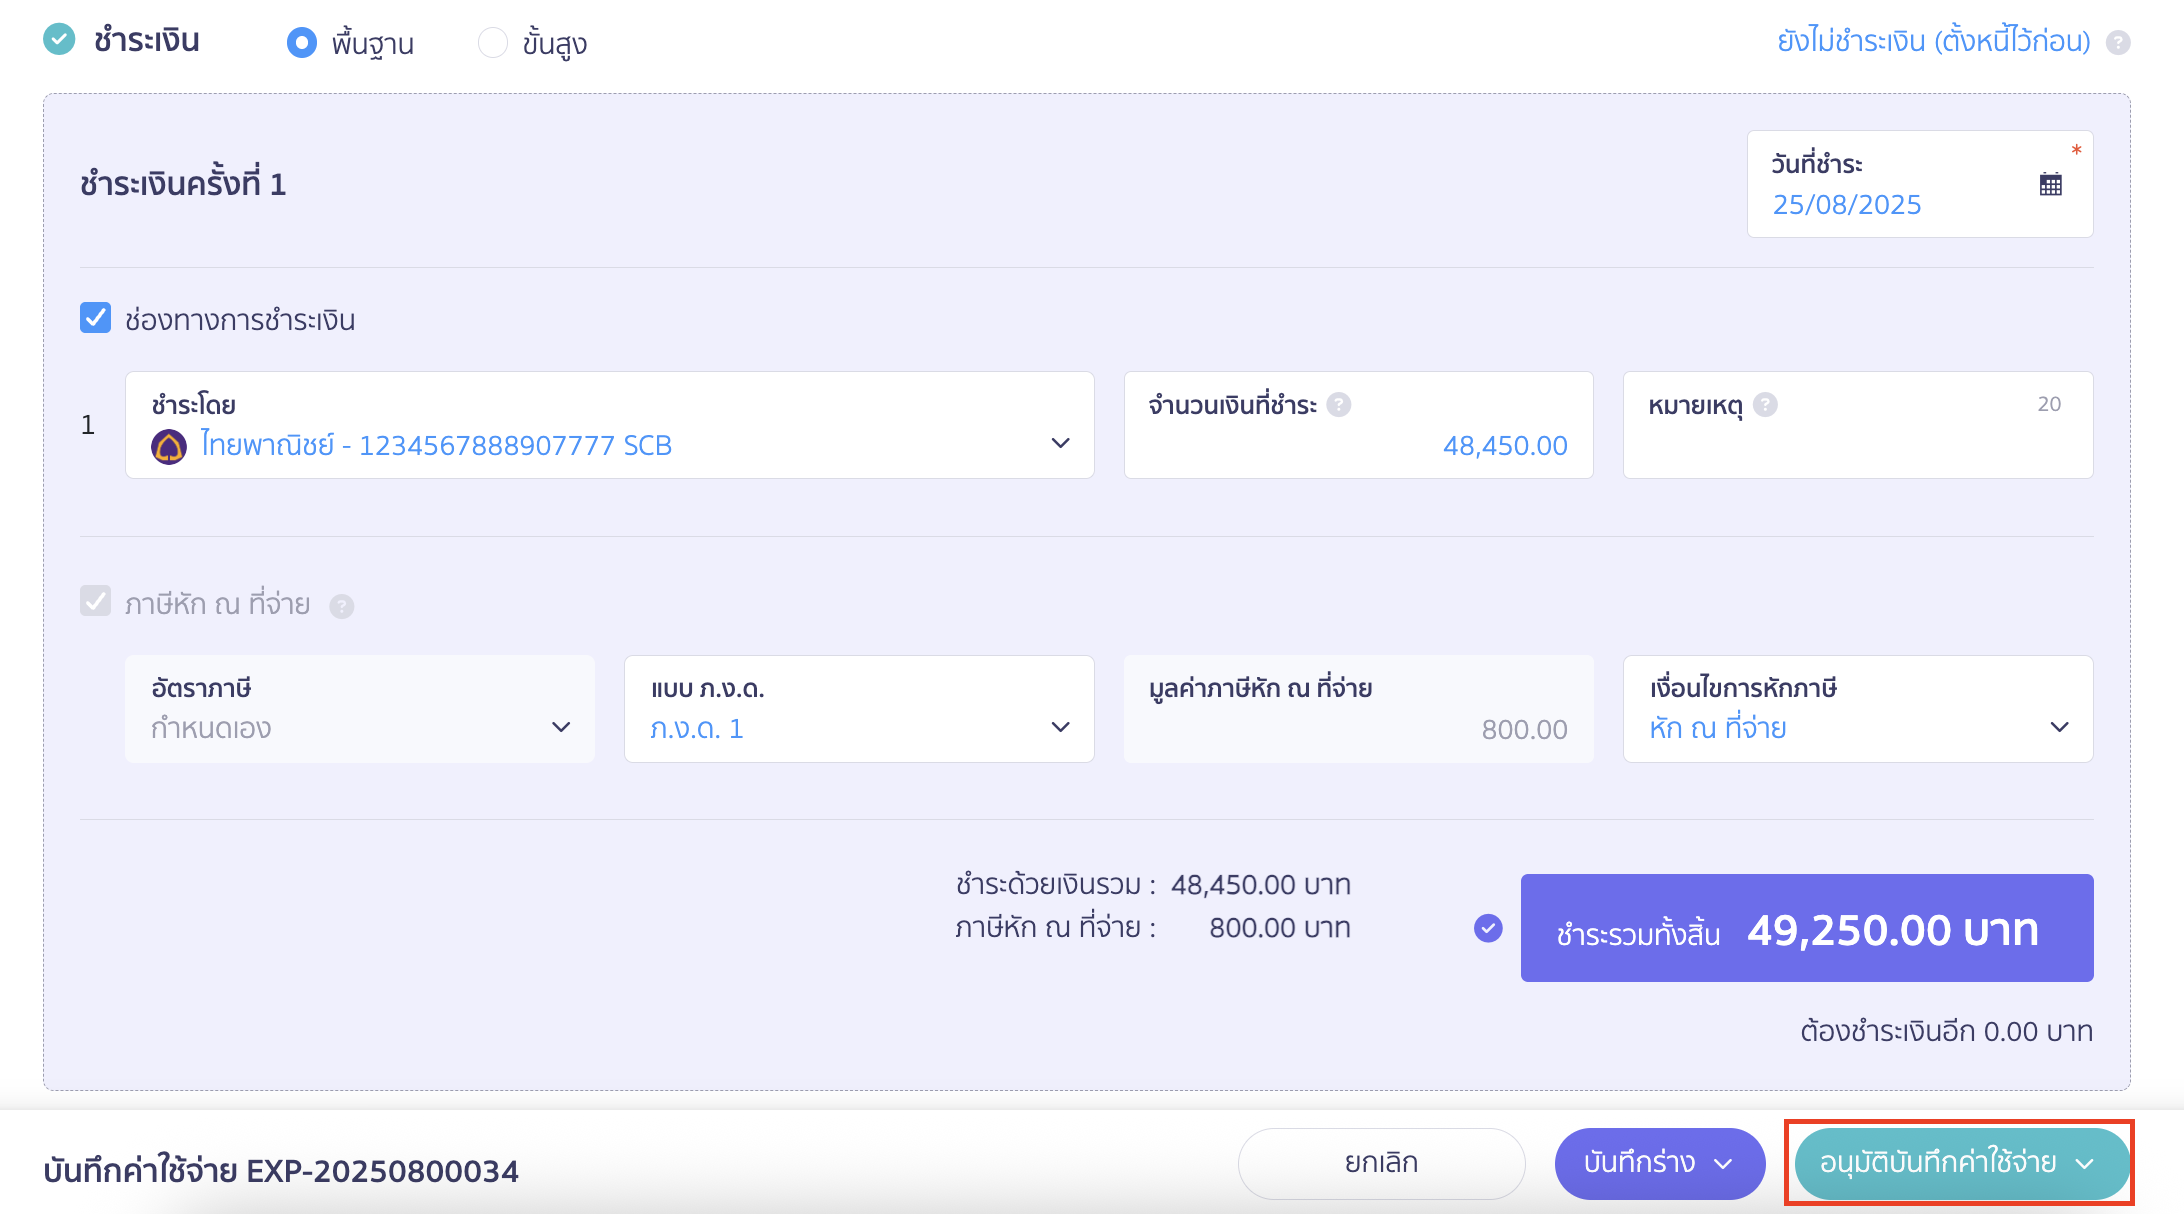This screenshot has height=1214, width=2184.
Task: Open the payment date calendar icon
Action: [2050, 184]
